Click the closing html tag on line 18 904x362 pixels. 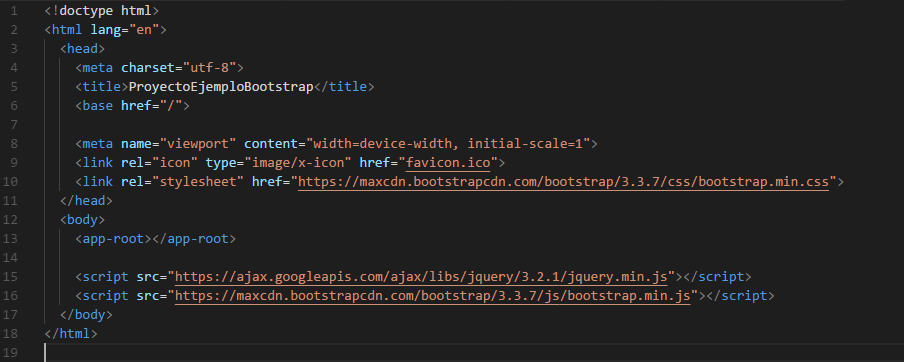[71, 334]
